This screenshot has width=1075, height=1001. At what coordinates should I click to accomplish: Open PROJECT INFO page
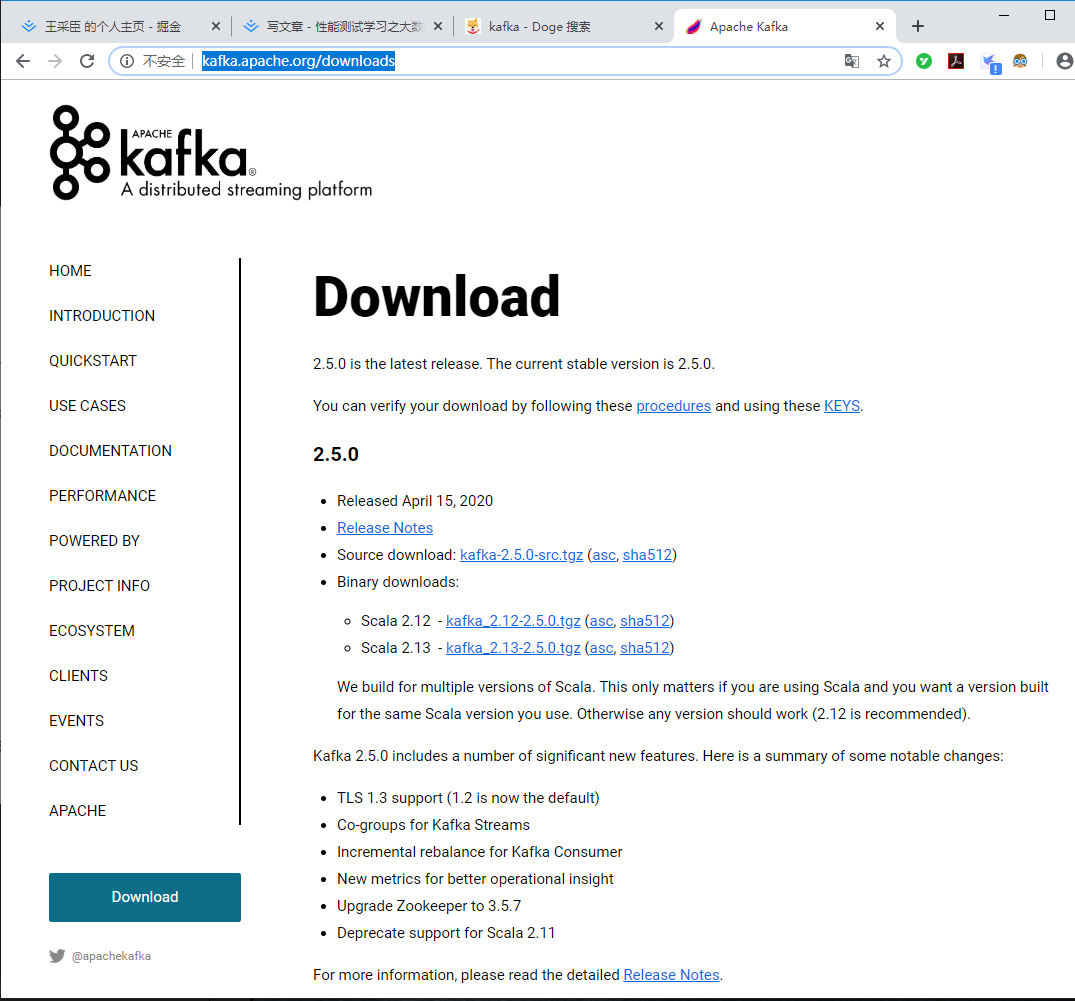tap(99, 586)
